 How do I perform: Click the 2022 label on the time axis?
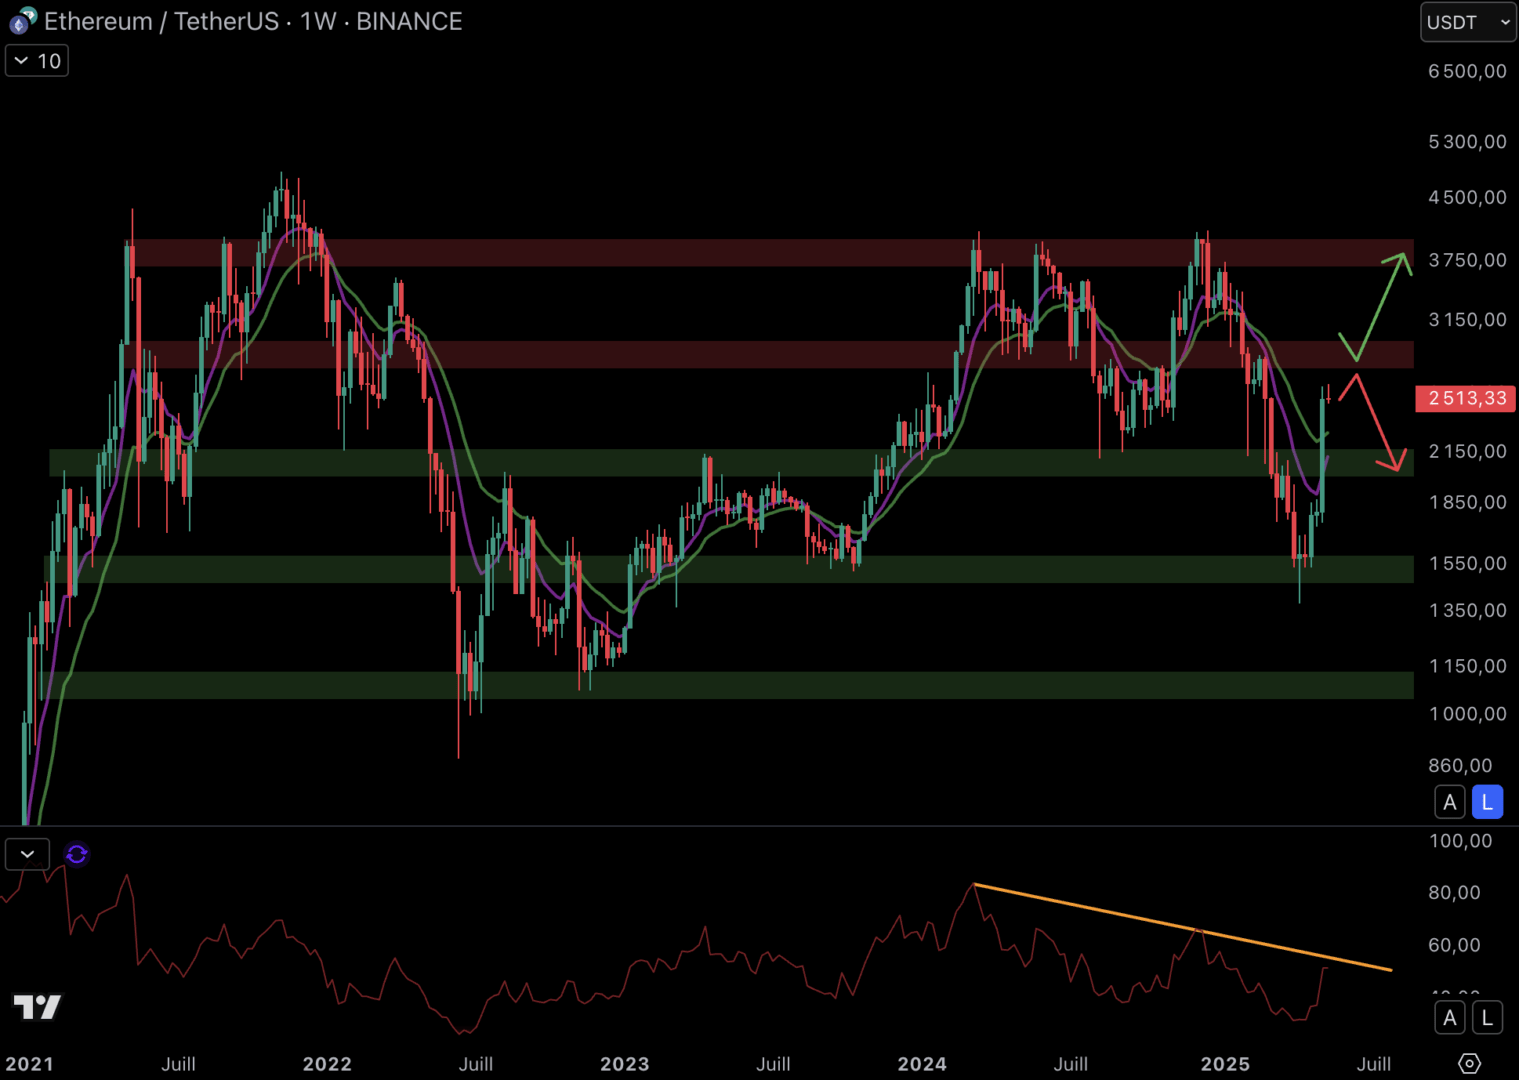[327, 1064]
